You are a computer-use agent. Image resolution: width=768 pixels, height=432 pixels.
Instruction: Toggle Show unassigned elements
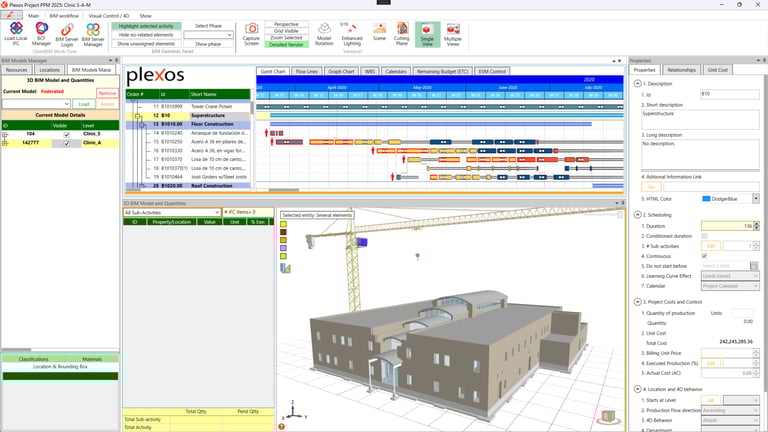click(x=146, y=44)
